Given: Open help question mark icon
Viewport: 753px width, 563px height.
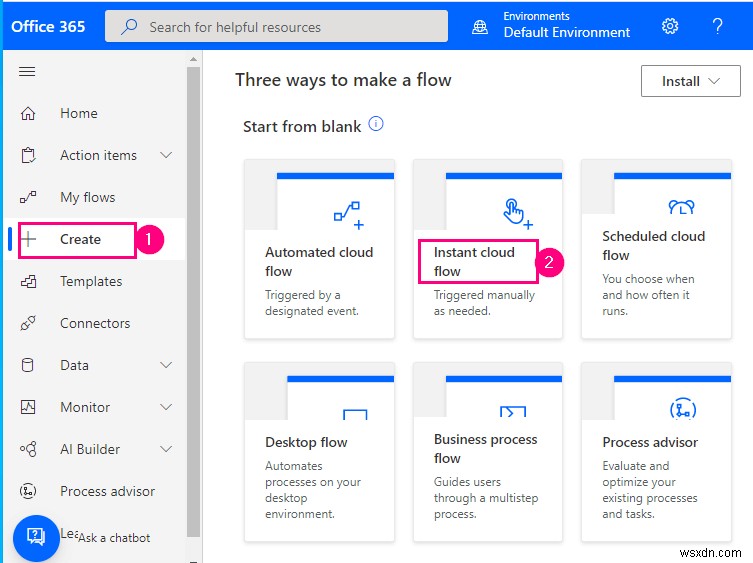Looking at the screenshot, I should tap(717, 26).
